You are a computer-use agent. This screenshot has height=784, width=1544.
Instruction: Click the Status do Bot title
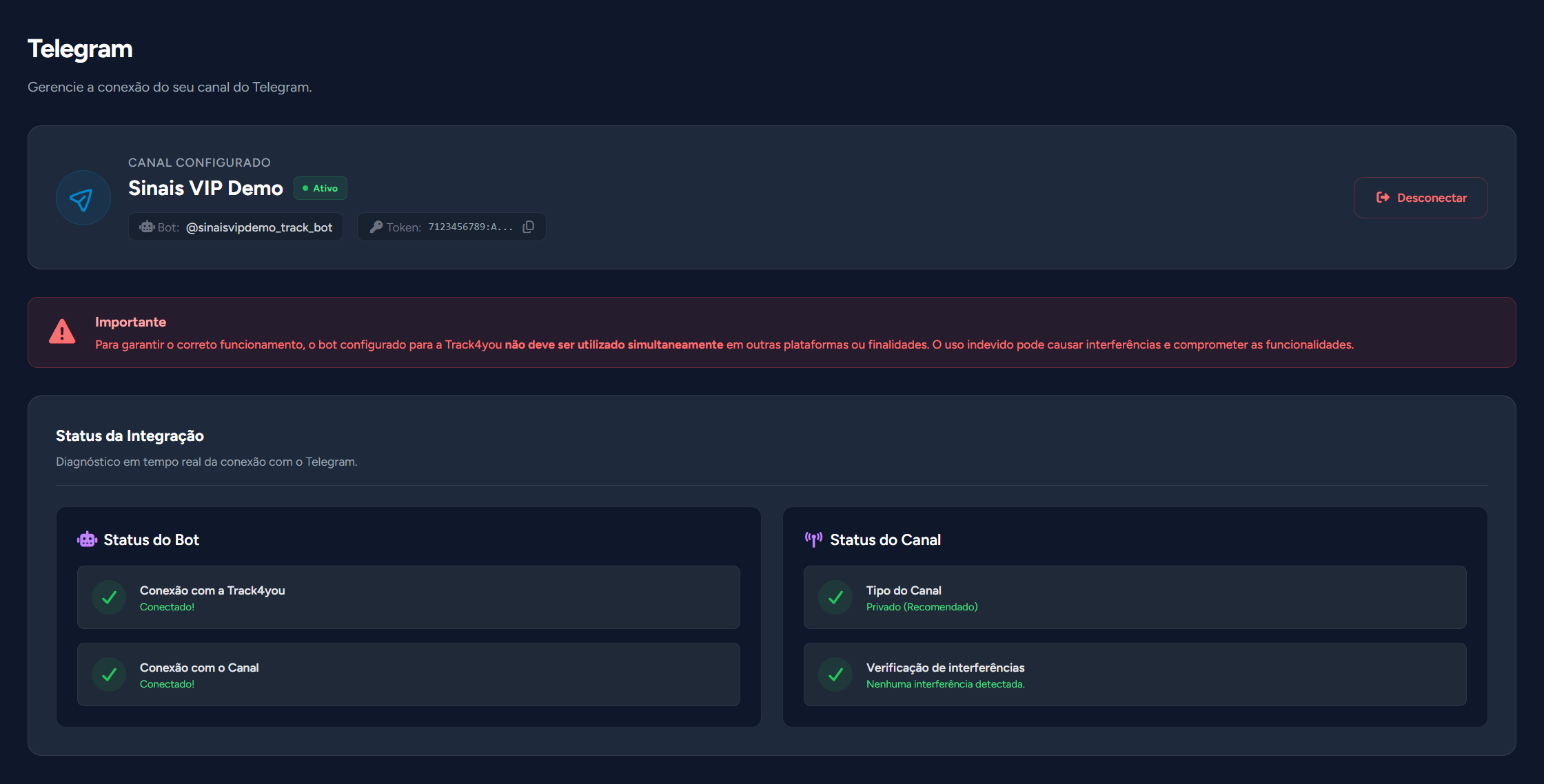coord(152,540)
